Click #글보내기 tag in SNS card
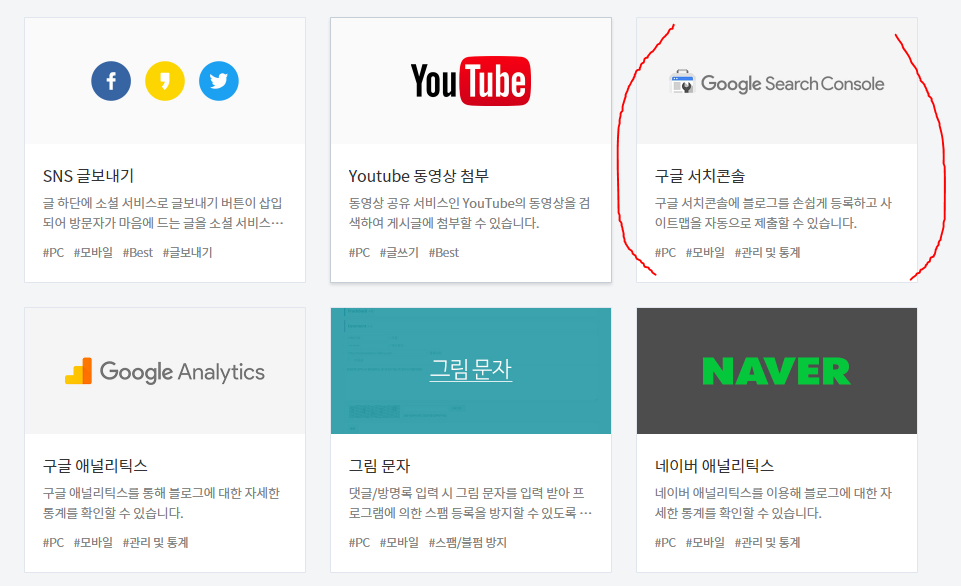The image size is (961, 586). tap(188, 253)
